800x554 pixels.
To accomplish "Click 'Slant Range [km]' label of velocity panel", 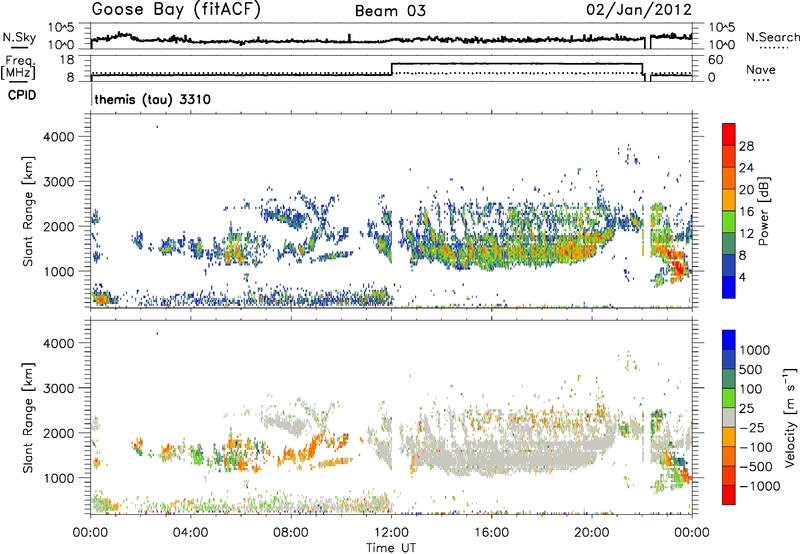I will point(28,418).
